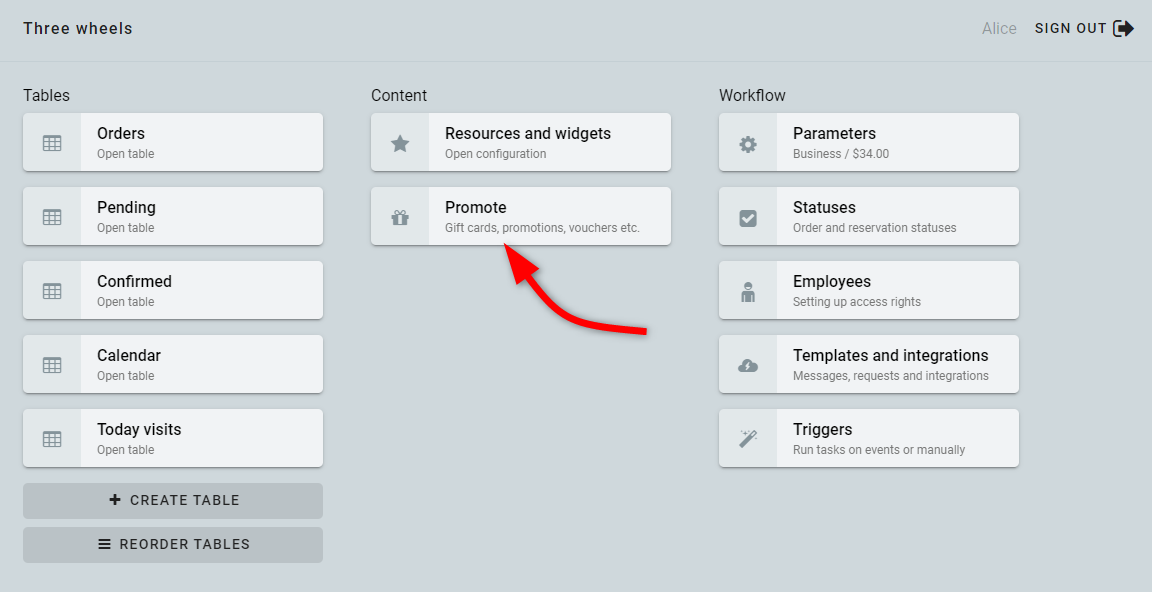Click the Orders table grid icon
The width and height of the screenshot is (1152, 592).
[x=52, y=143]
